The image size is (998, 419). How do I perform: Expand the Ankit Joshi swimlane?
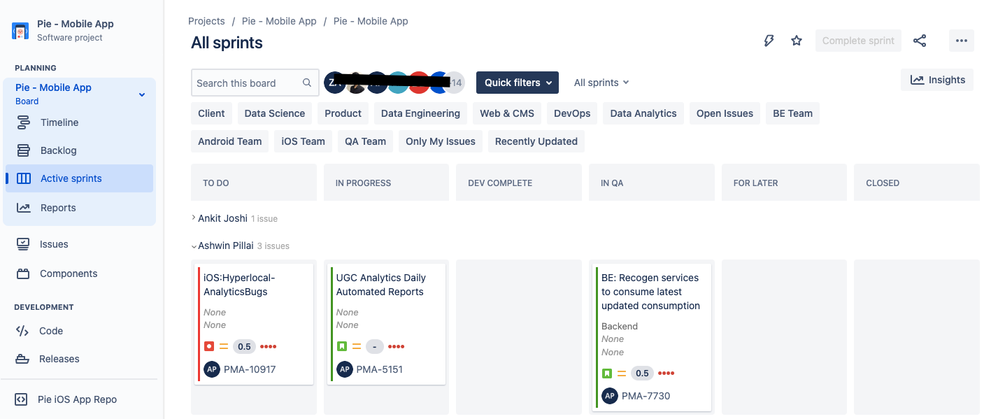(193, 218)
